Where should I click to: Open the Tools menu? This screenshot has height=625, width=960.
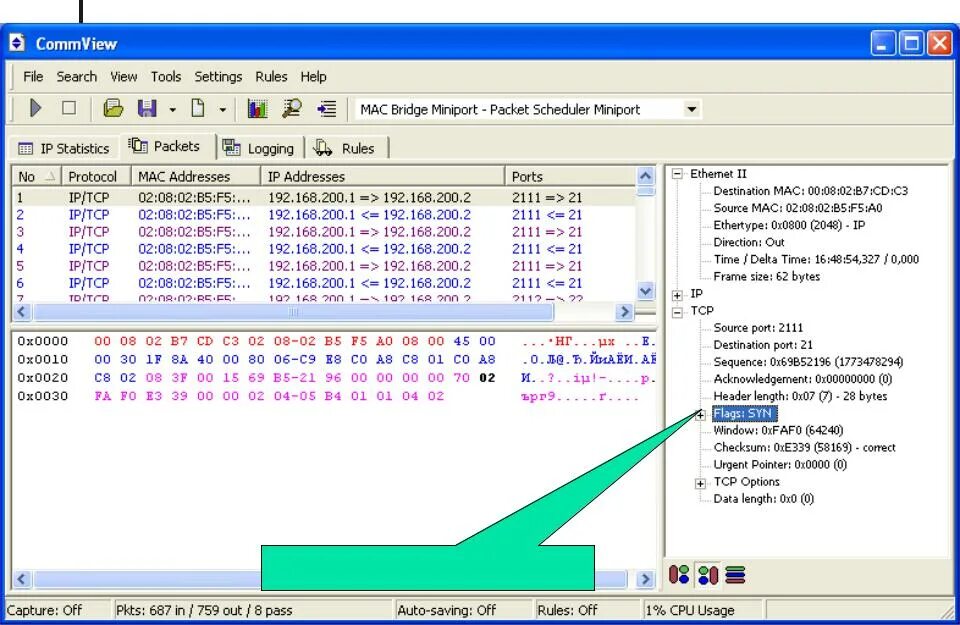[x=166, y=77]
